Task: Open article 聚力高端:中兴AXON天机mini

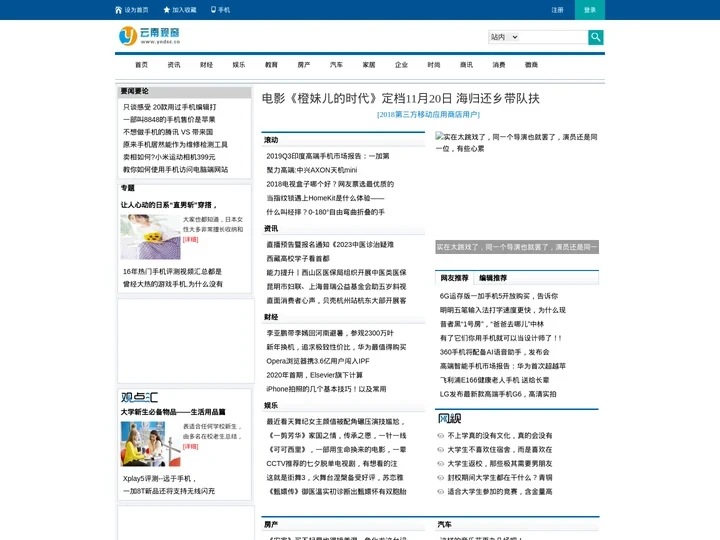Action: click(x=312, y=170)
